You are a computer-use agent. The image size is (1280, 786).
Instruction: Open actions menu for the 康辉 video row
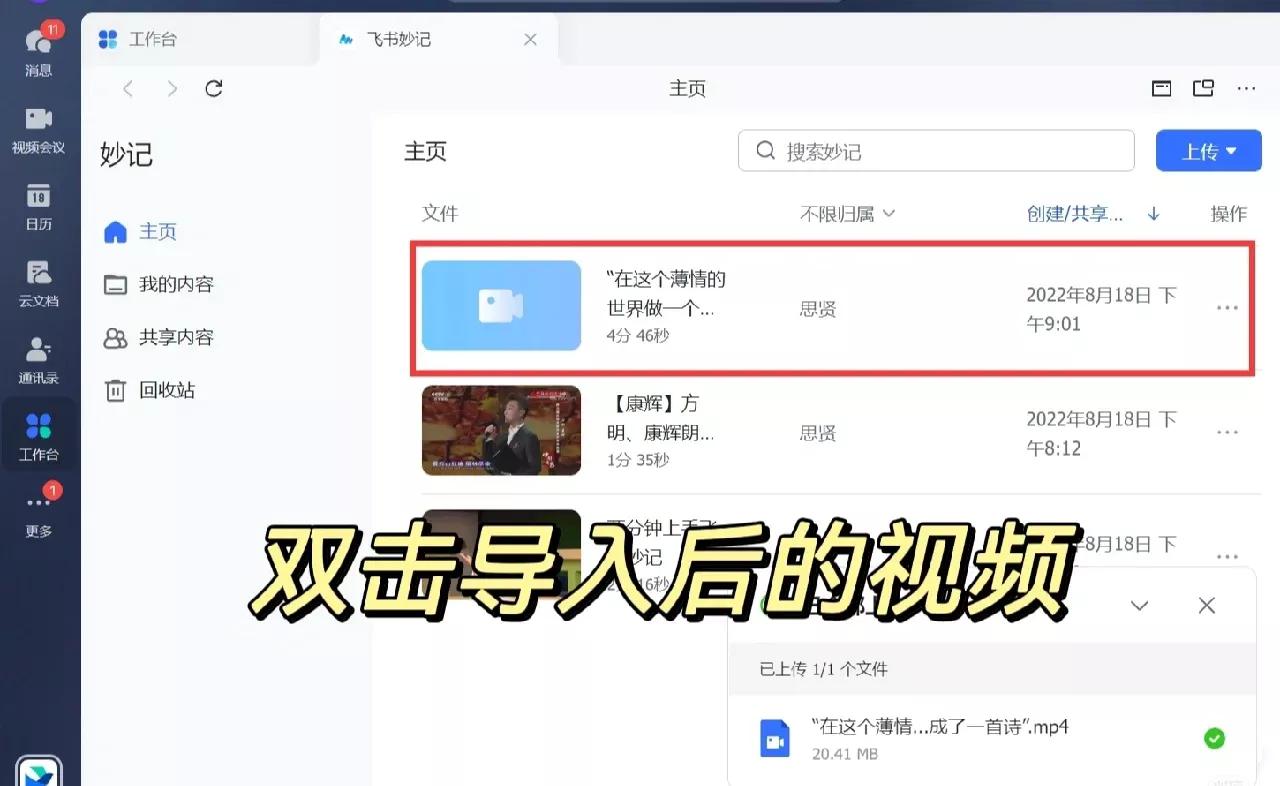[x=1227, y=432]
